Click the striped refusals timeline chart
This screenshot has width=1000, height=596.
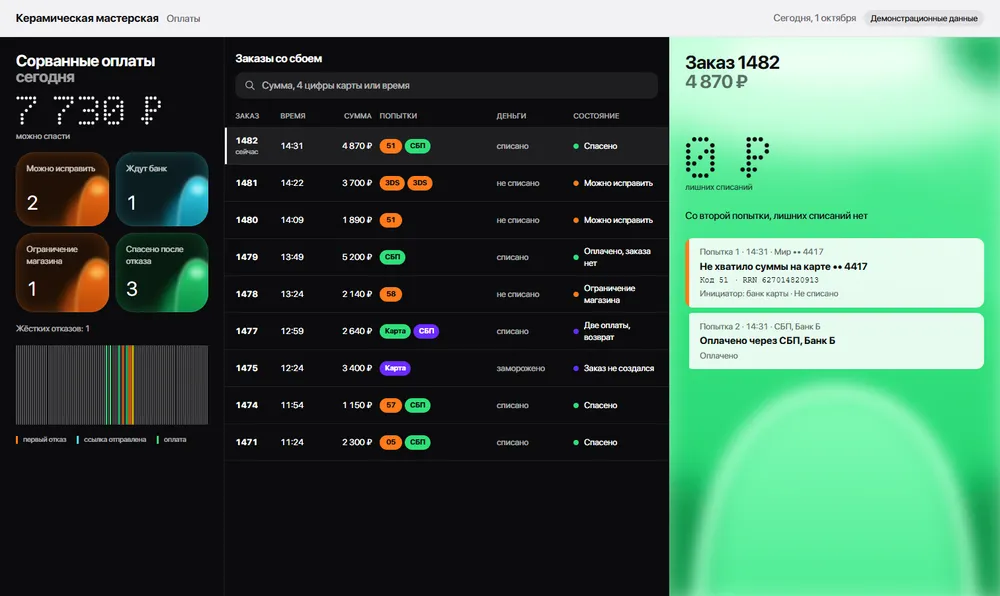click(112, 385)
